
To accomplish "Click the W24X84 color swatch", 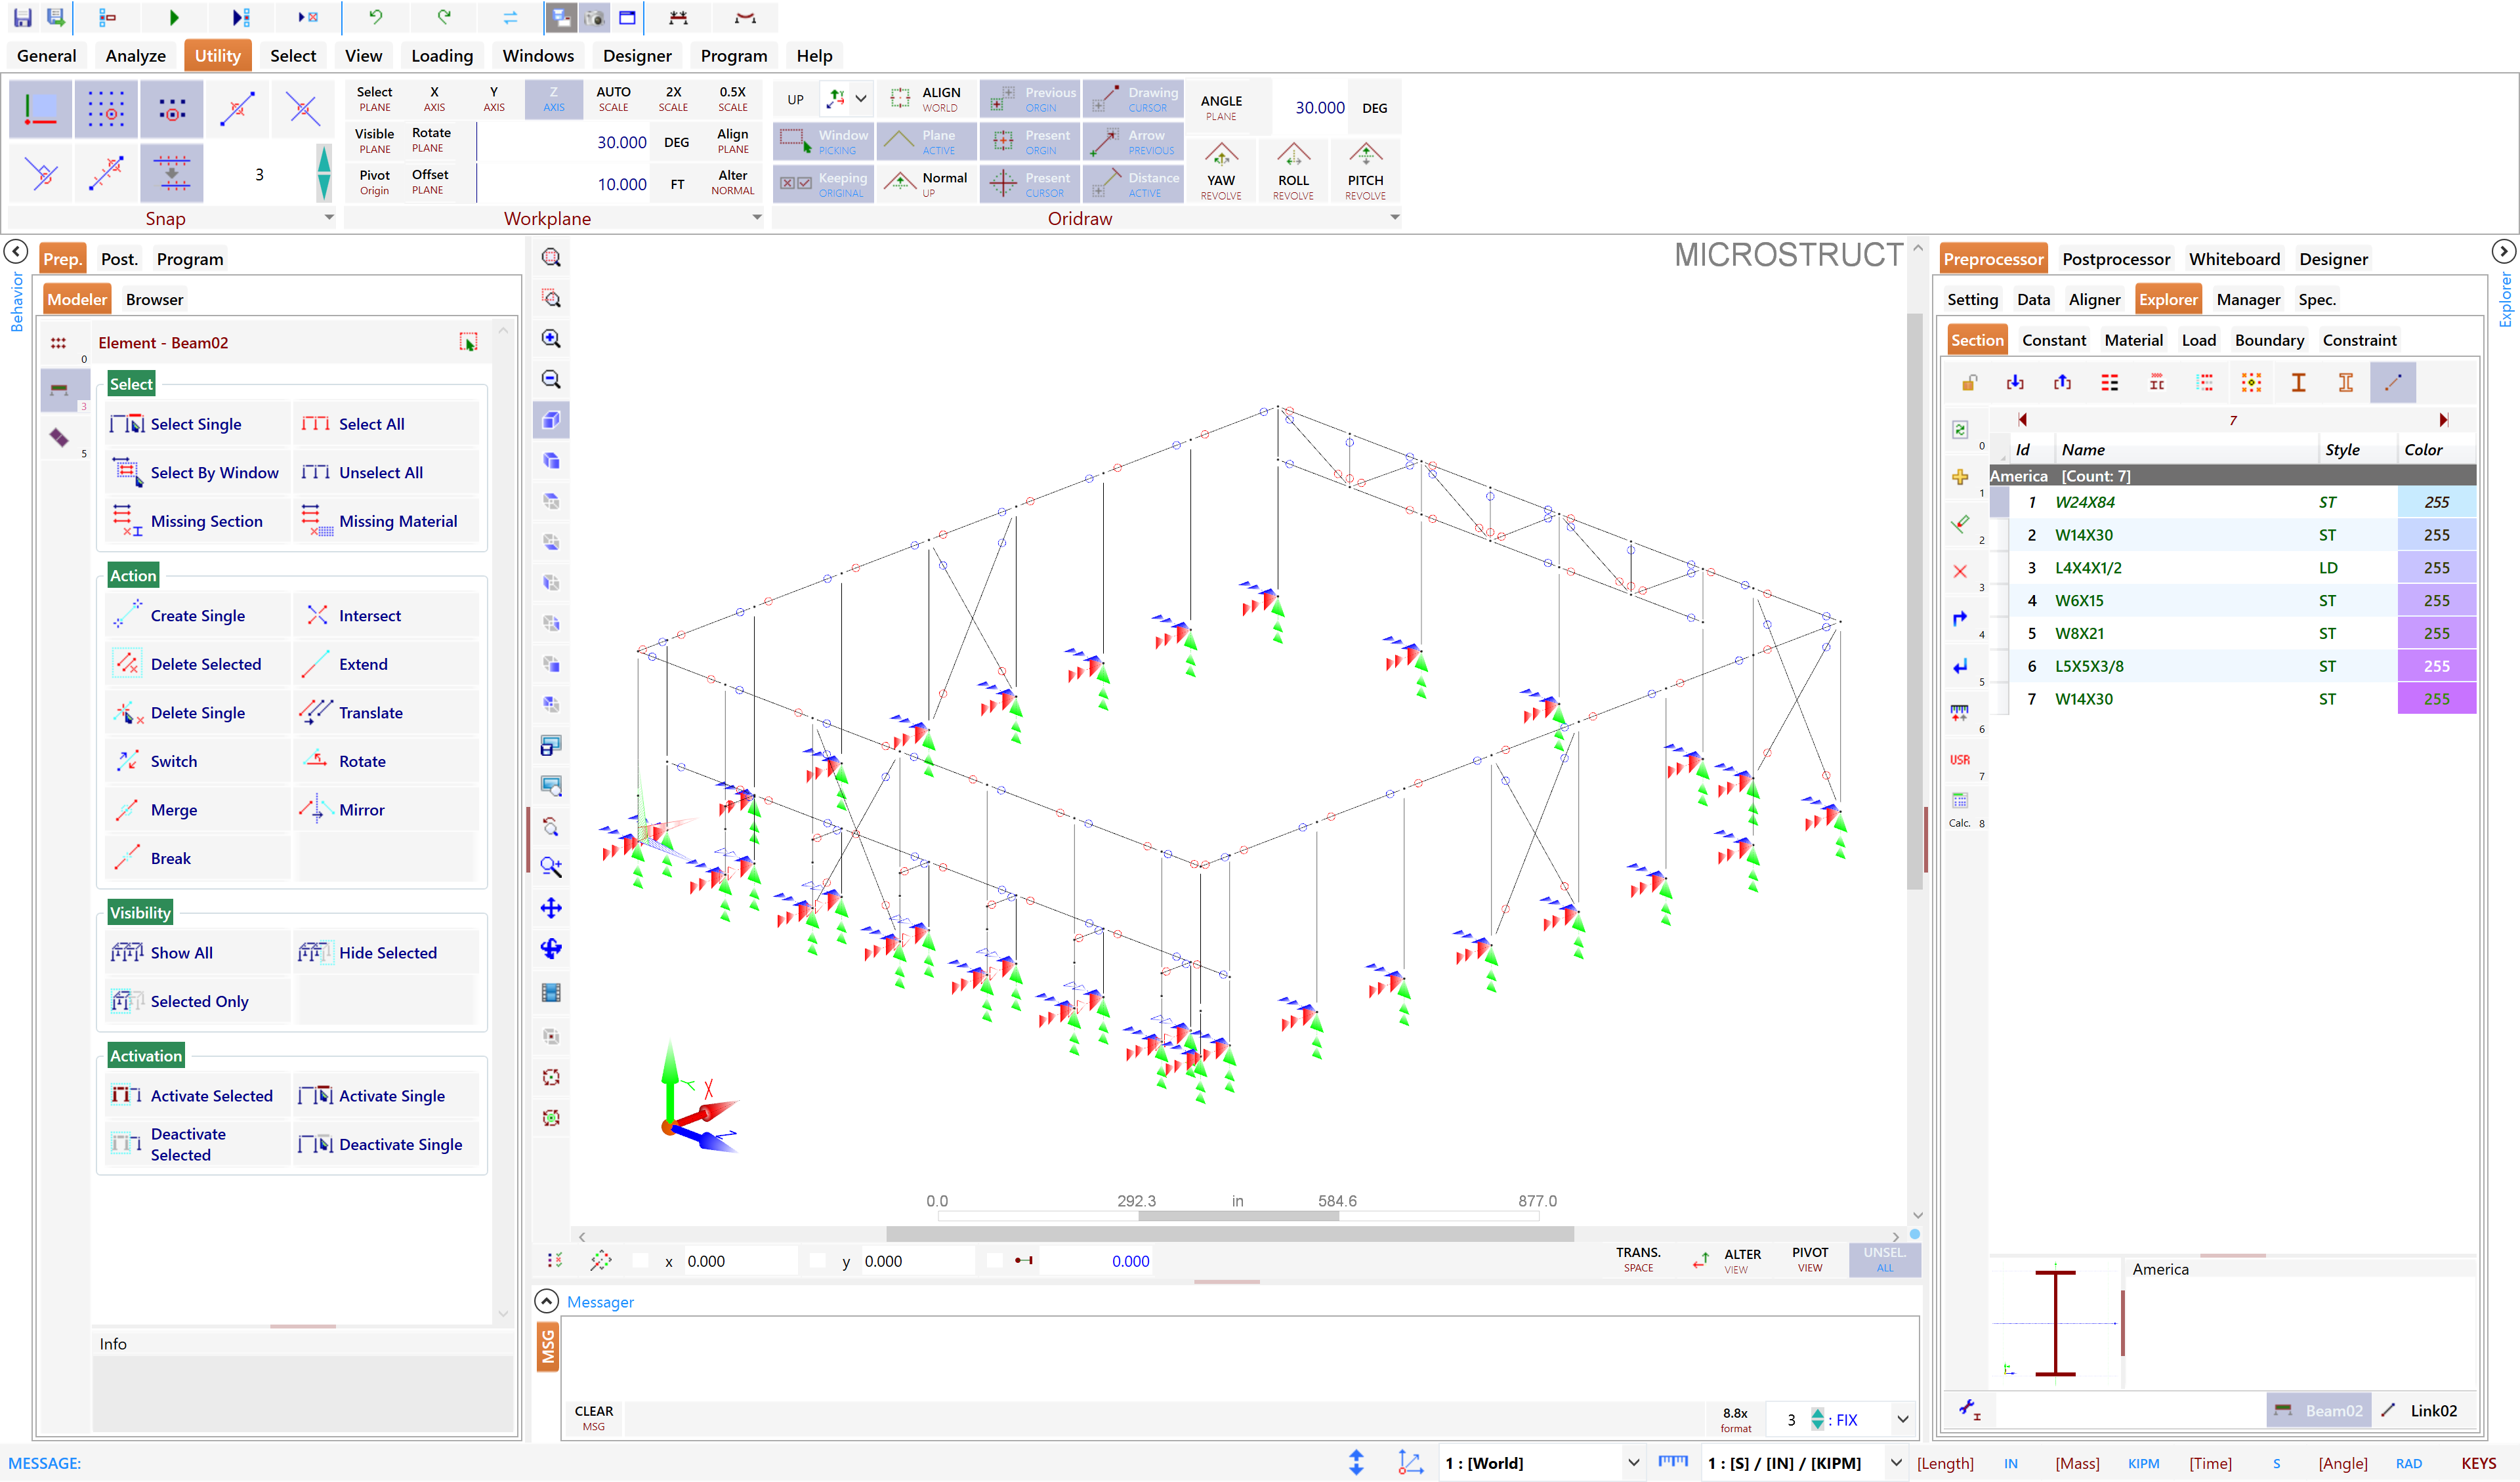I will [2436, 502].
